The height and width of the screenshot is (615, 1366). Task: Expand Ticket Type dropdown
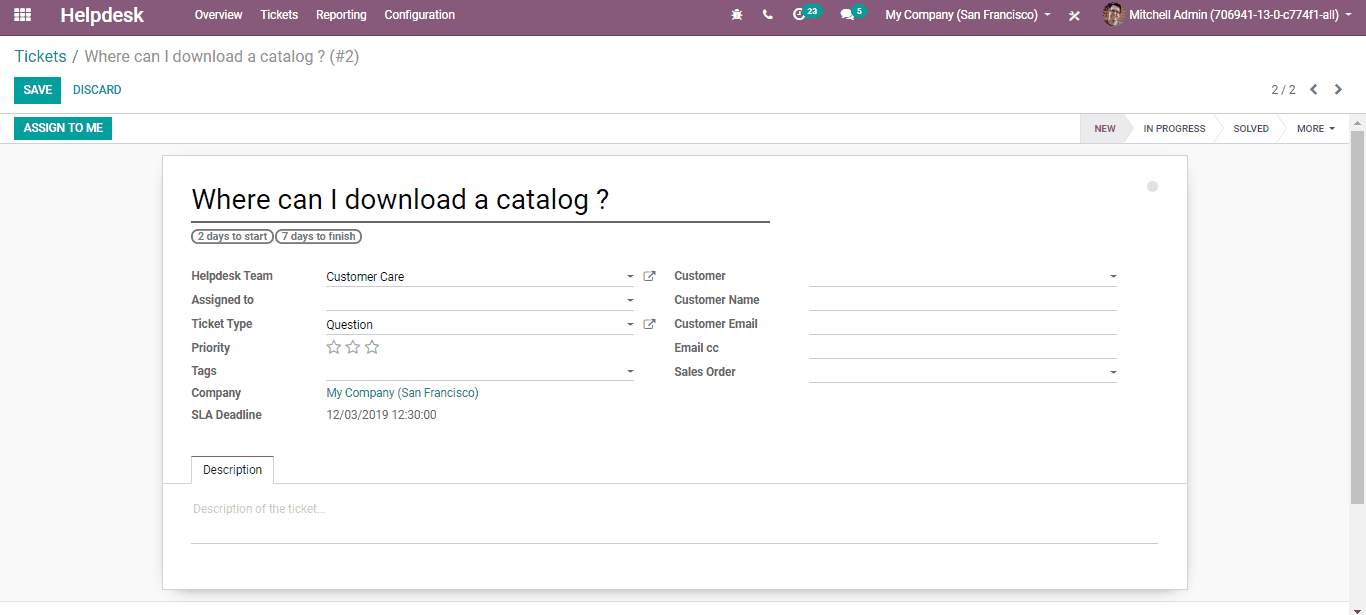click(x=630, y=325)
